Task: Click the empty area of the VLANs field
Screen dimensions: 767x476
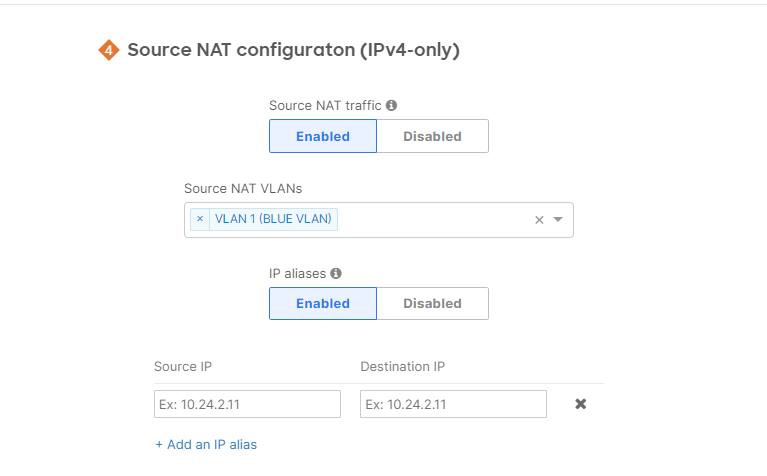Action: coord(430,220)
